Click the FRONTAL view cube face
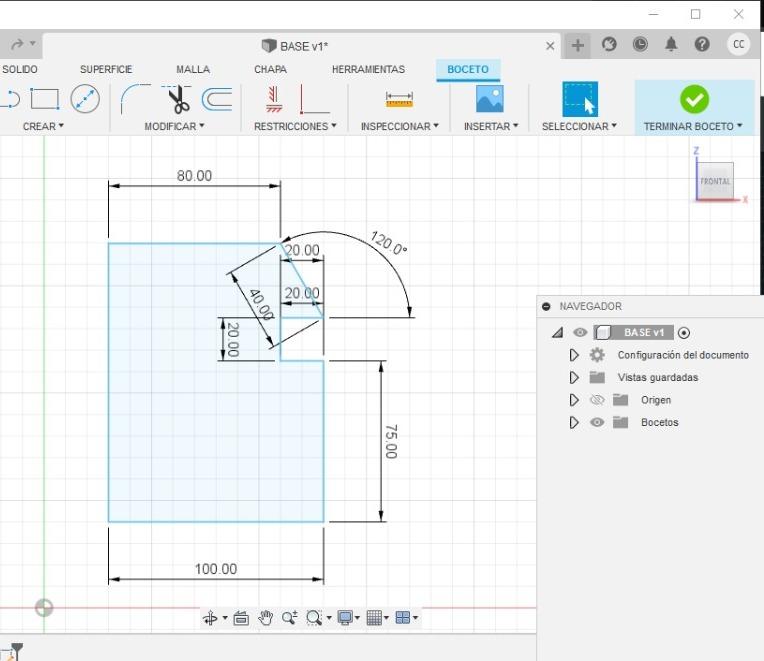The width and height of the screenshot is (764, 661). click(x=715, y=181)
